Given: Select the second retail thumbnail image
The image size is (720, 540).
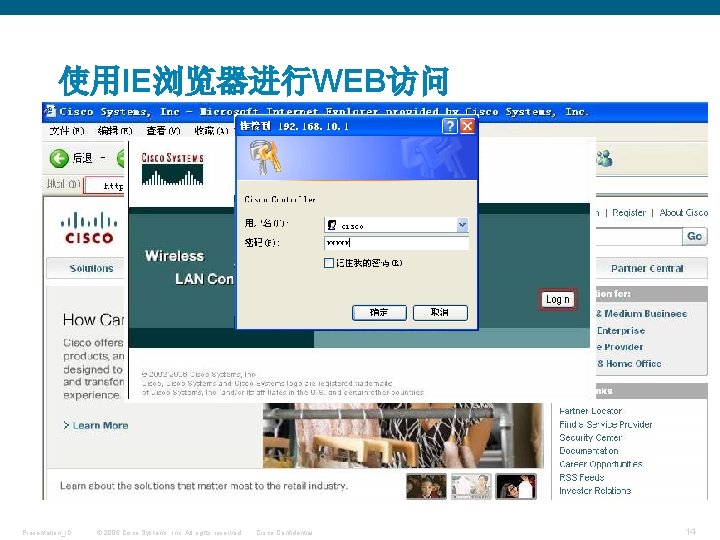Looking at the screenshot, I should point(471,486).
